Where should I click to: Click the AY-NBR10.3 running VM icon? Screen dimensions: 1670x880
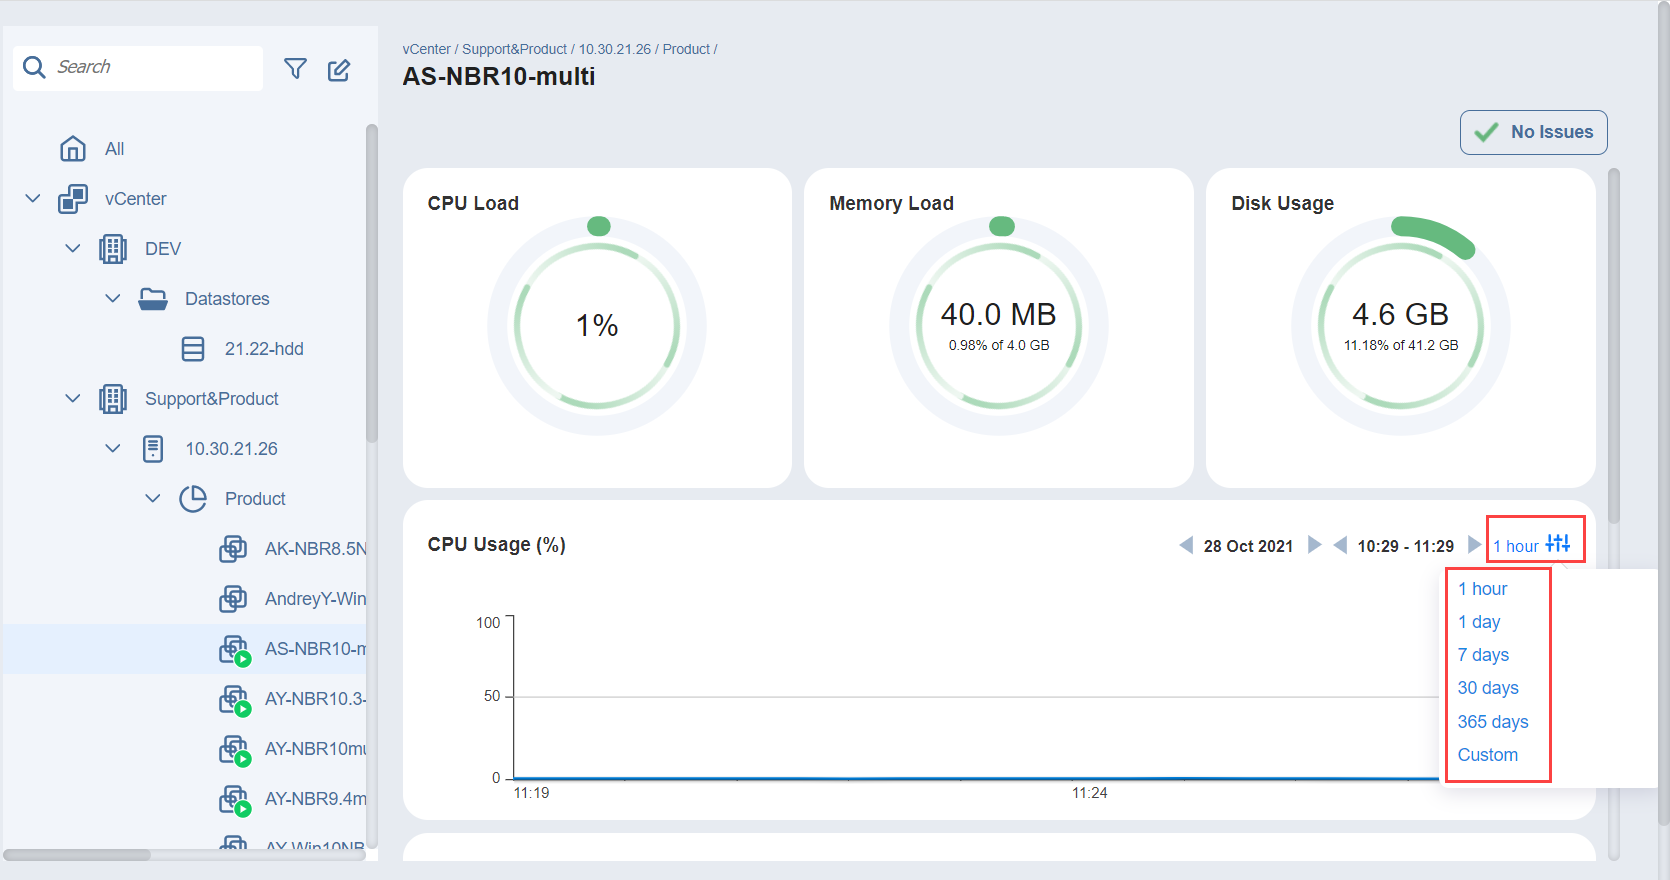(x=235, y=700)
